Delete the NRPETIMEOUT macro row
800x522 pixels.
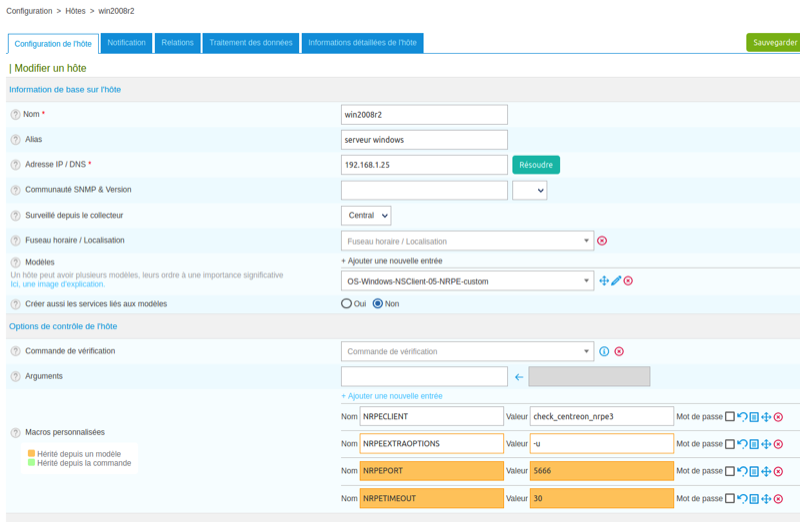point(778,498)
